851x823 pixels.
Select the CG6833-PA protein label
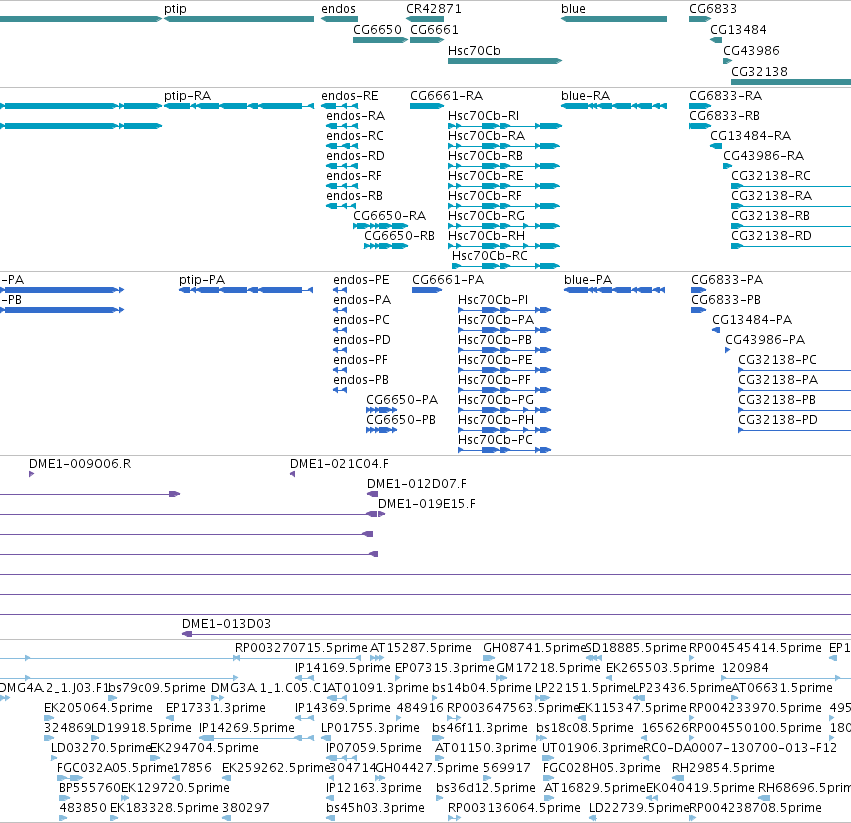click(727, 280)
